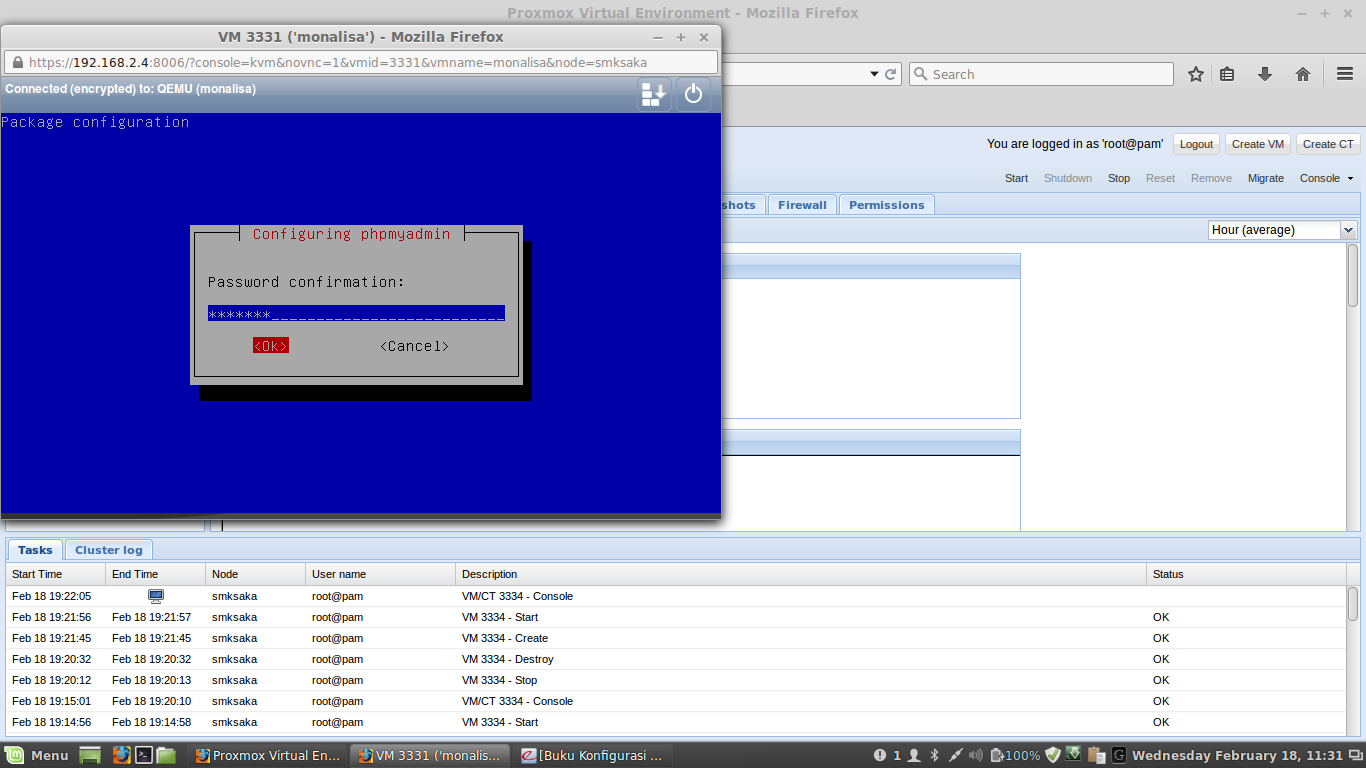Screen dimensions: 1366x768
Task: Show desktop icon in the panel
Action: pyautogui.click(x=91, y=755)
